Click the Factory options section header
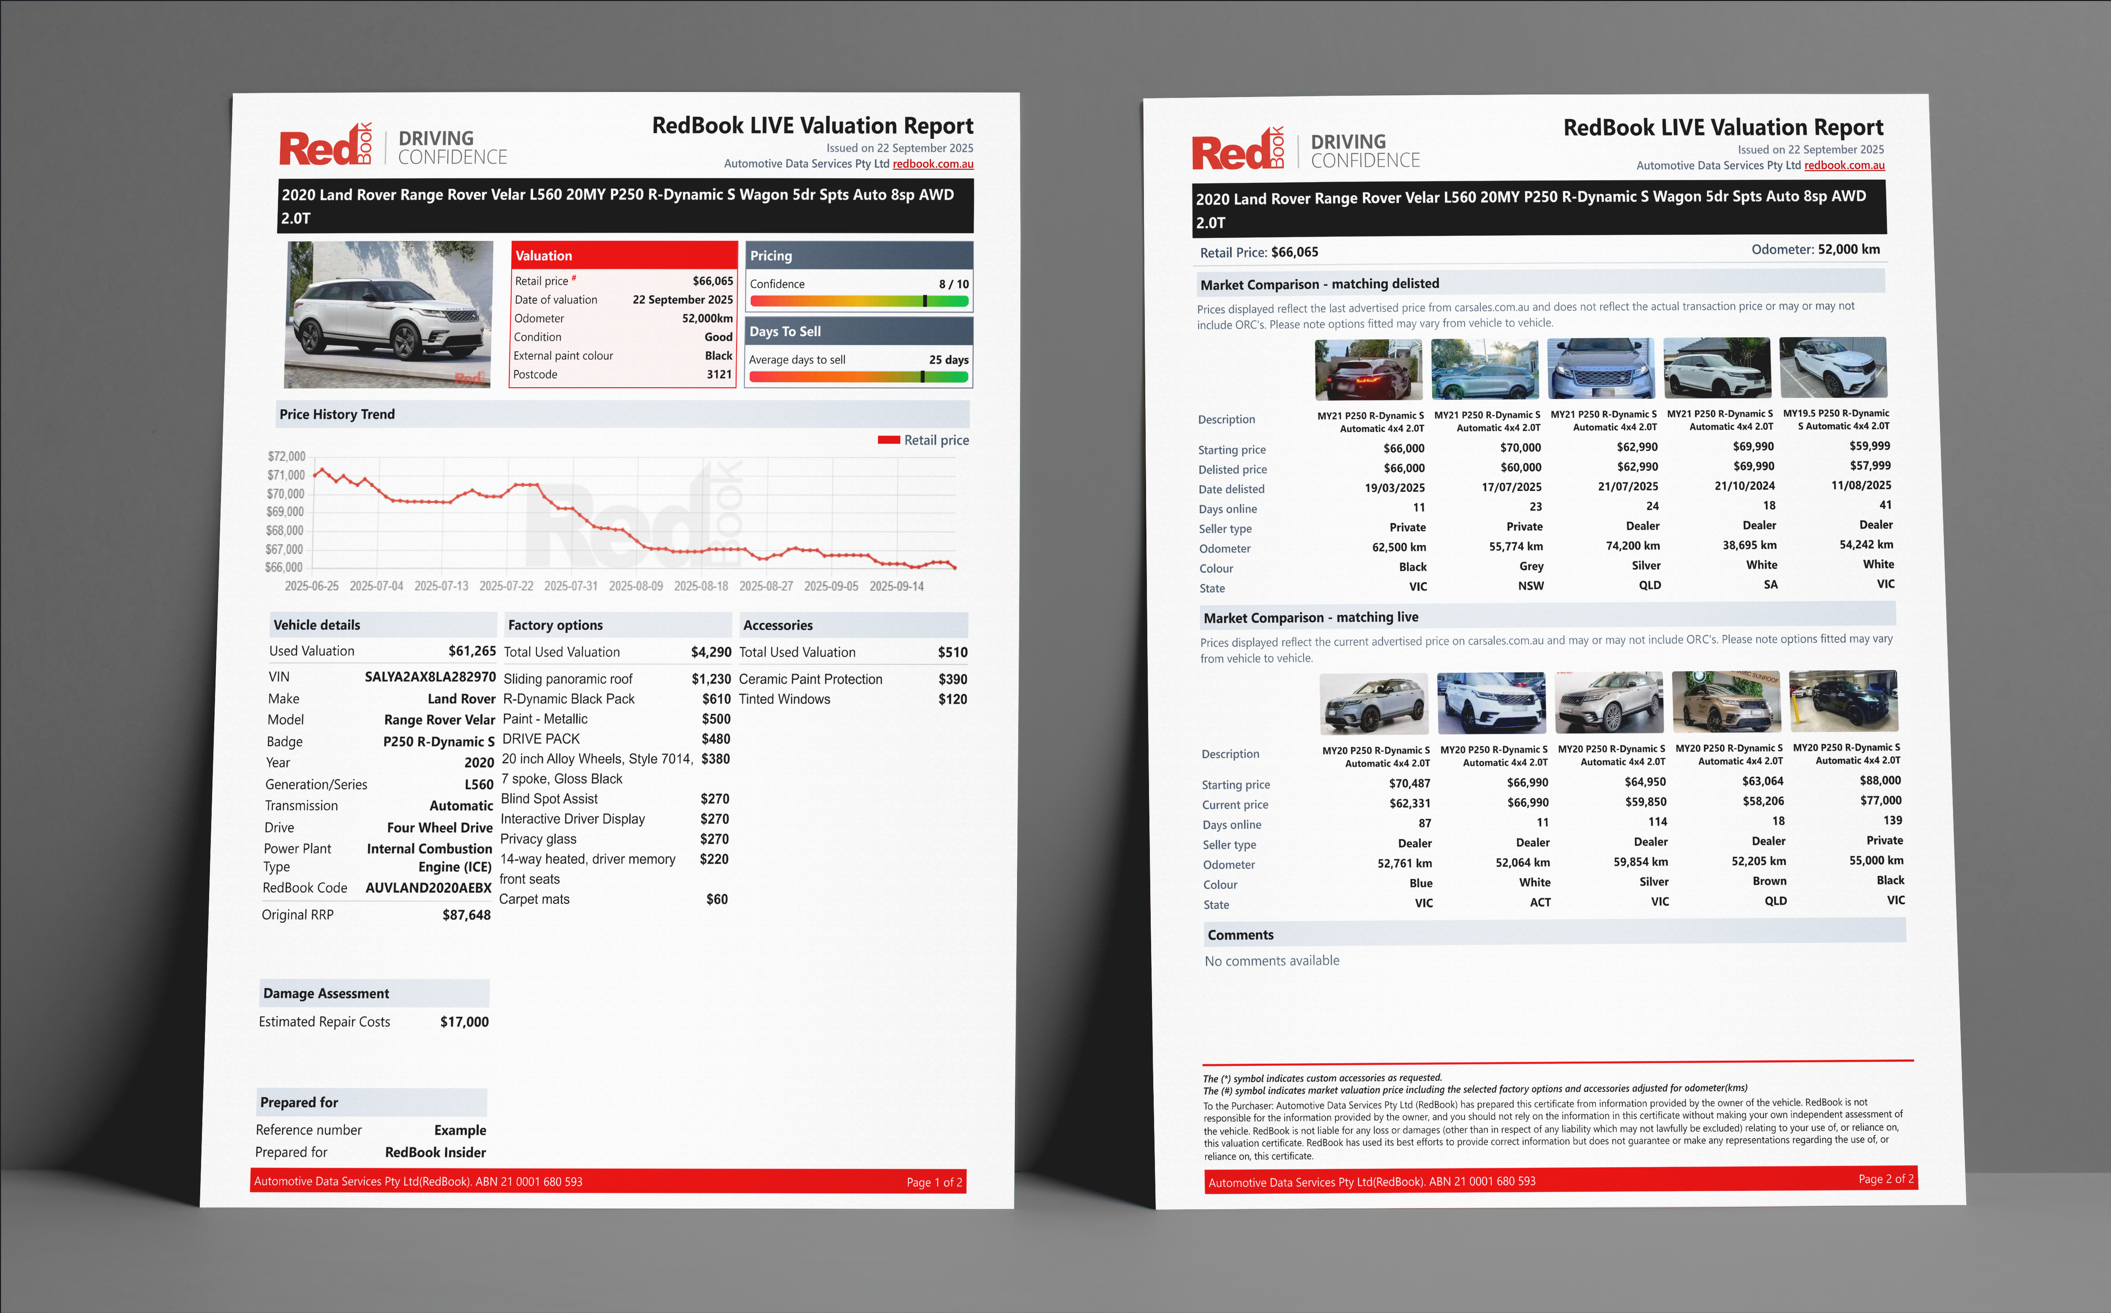Viewport: 2111px width, 1313px height. click(555, 625)
